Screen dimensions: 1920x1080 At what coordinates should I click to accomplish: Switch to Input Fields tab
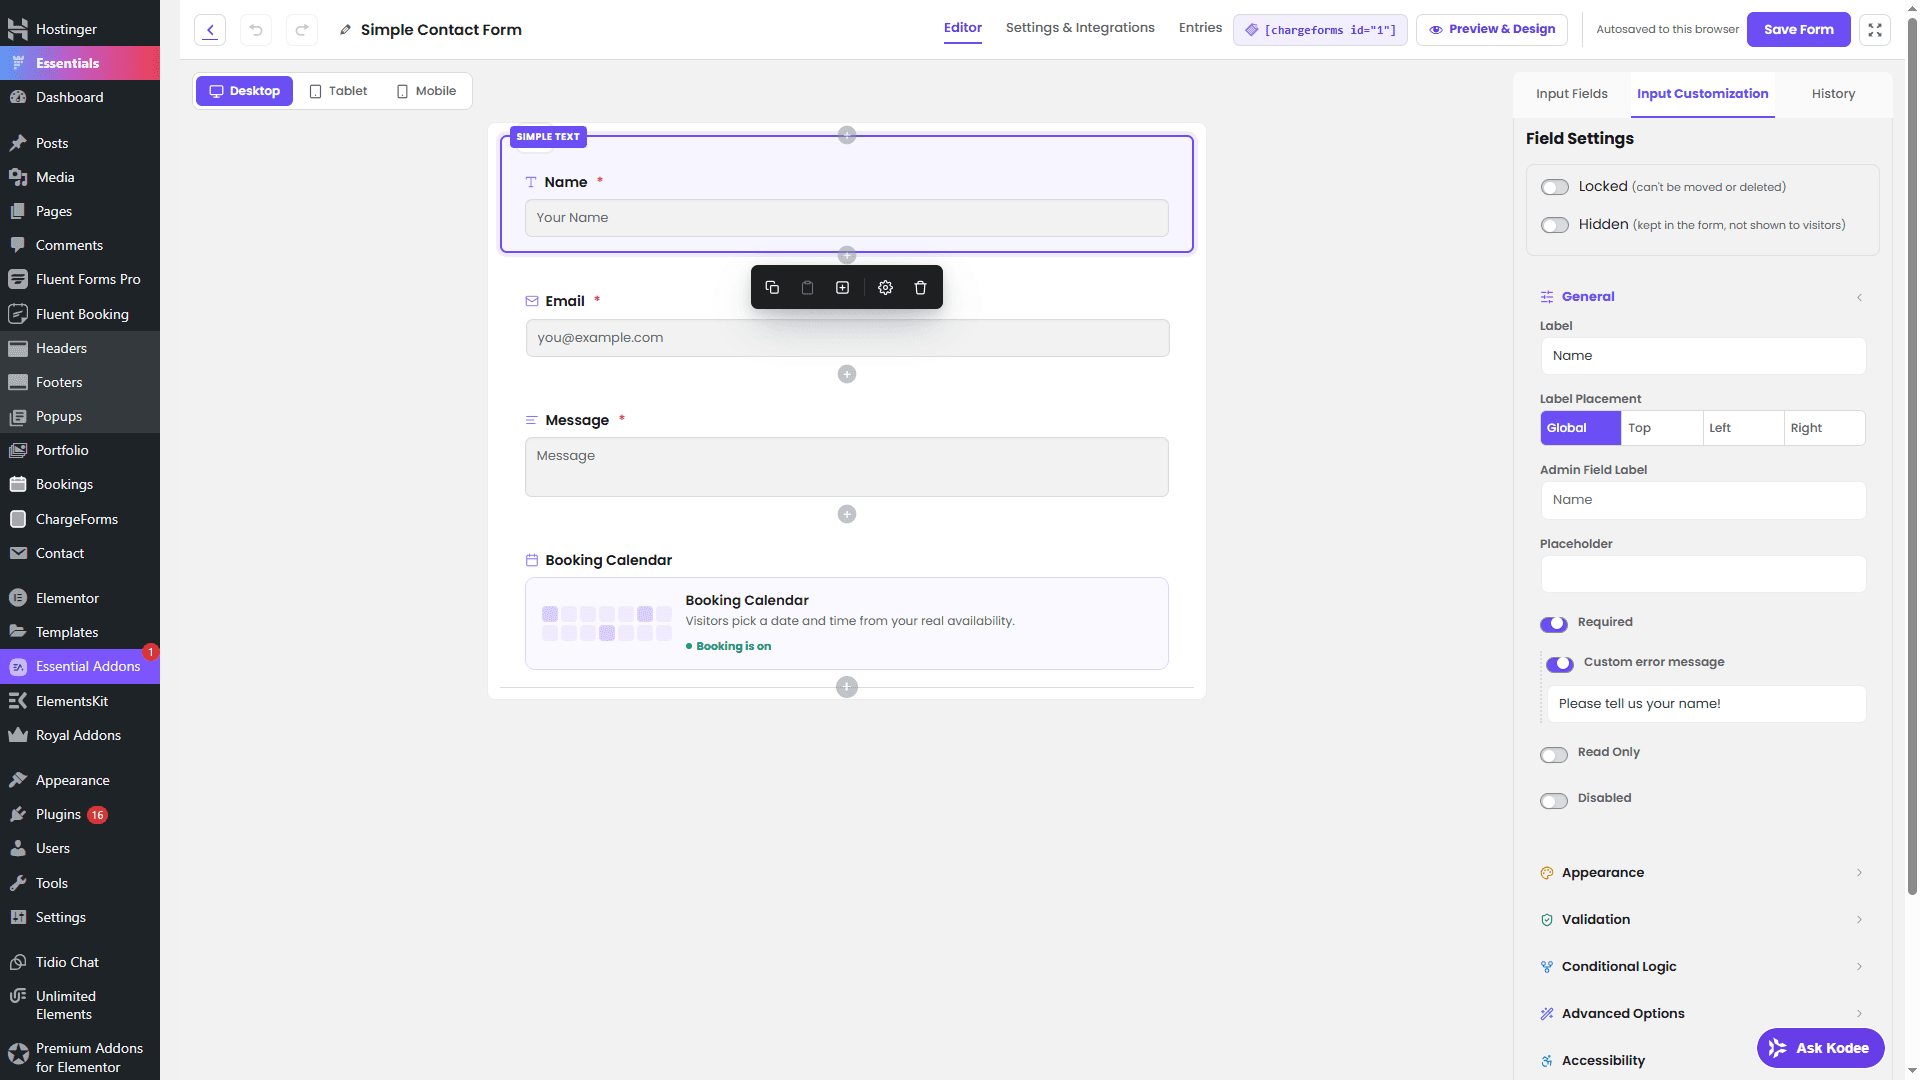point(1571,94)
